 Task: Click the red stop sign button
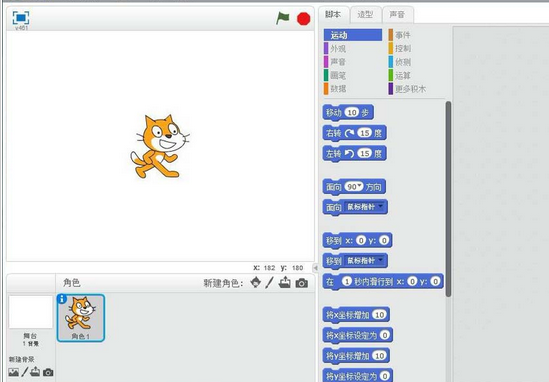tap(304, 18)
